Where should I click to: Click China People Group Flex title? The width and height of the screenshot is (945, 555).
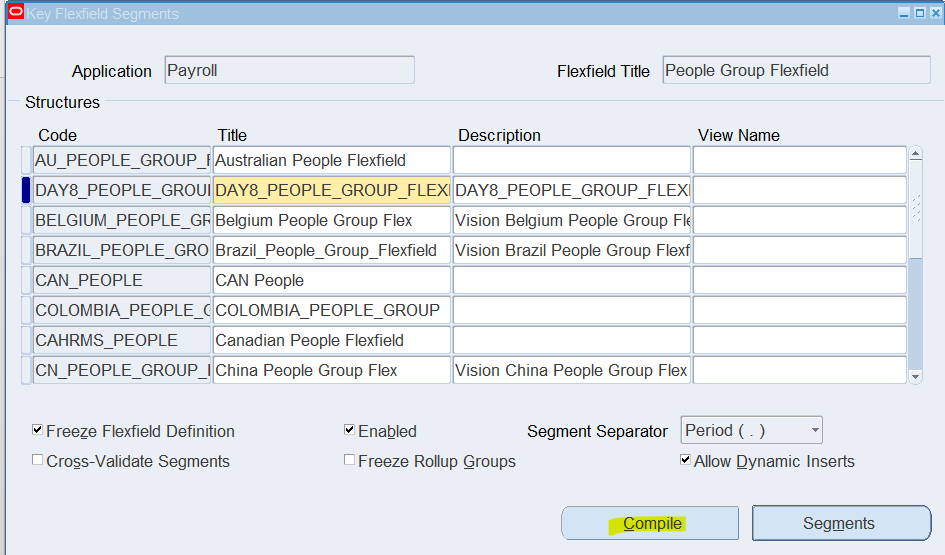331,370
